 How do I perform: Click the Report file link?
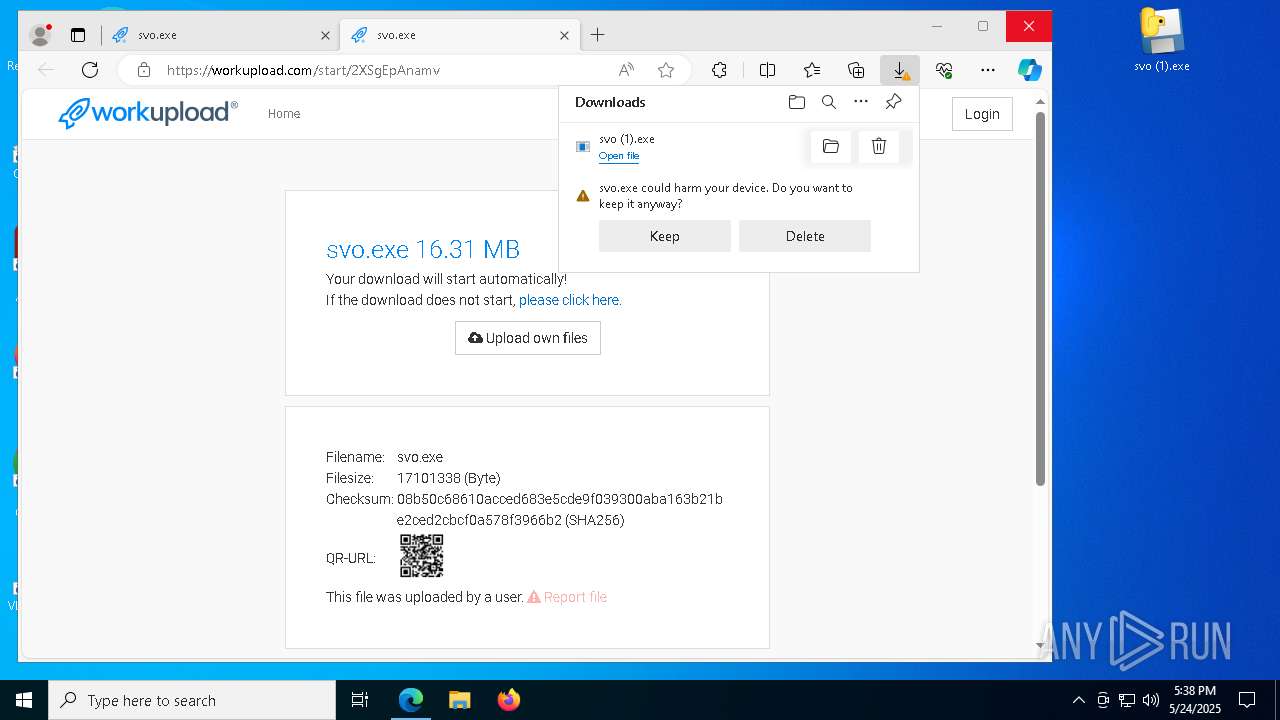567,597
